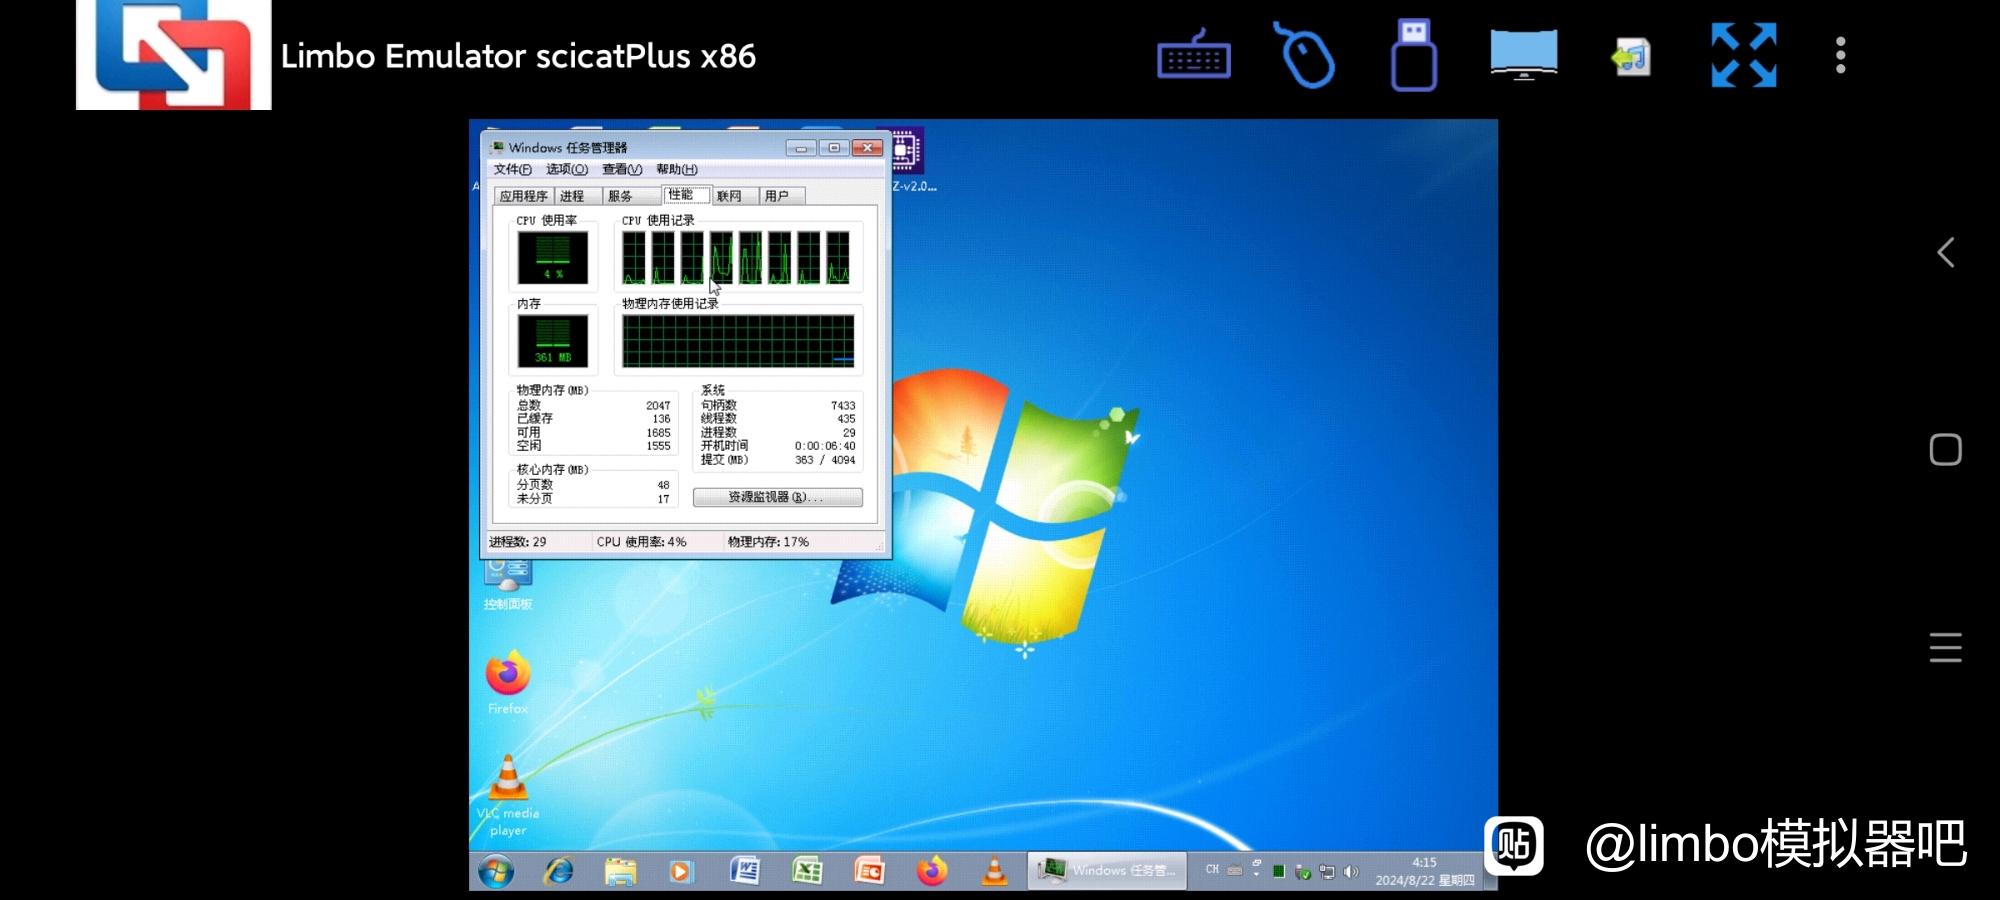Viewport: 2000px width, 900px height.
Task: Click the first CPU 使用记录 core graph
Action: (634, 258)
